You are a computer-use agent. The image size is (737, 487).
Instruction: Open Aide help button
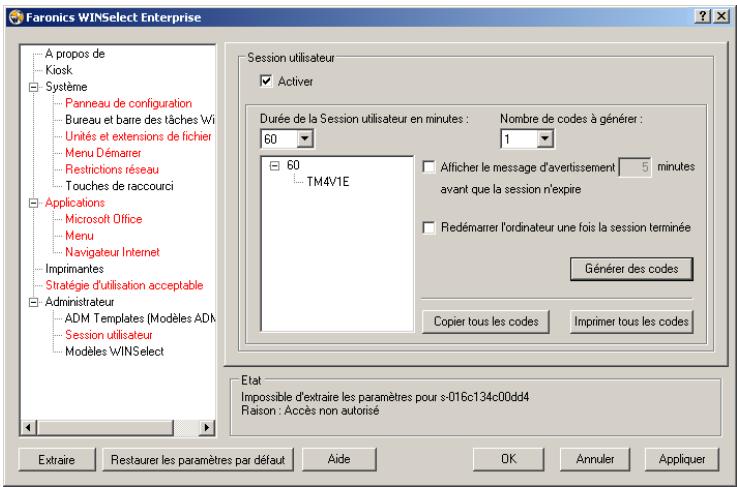(x=339, y=459)
